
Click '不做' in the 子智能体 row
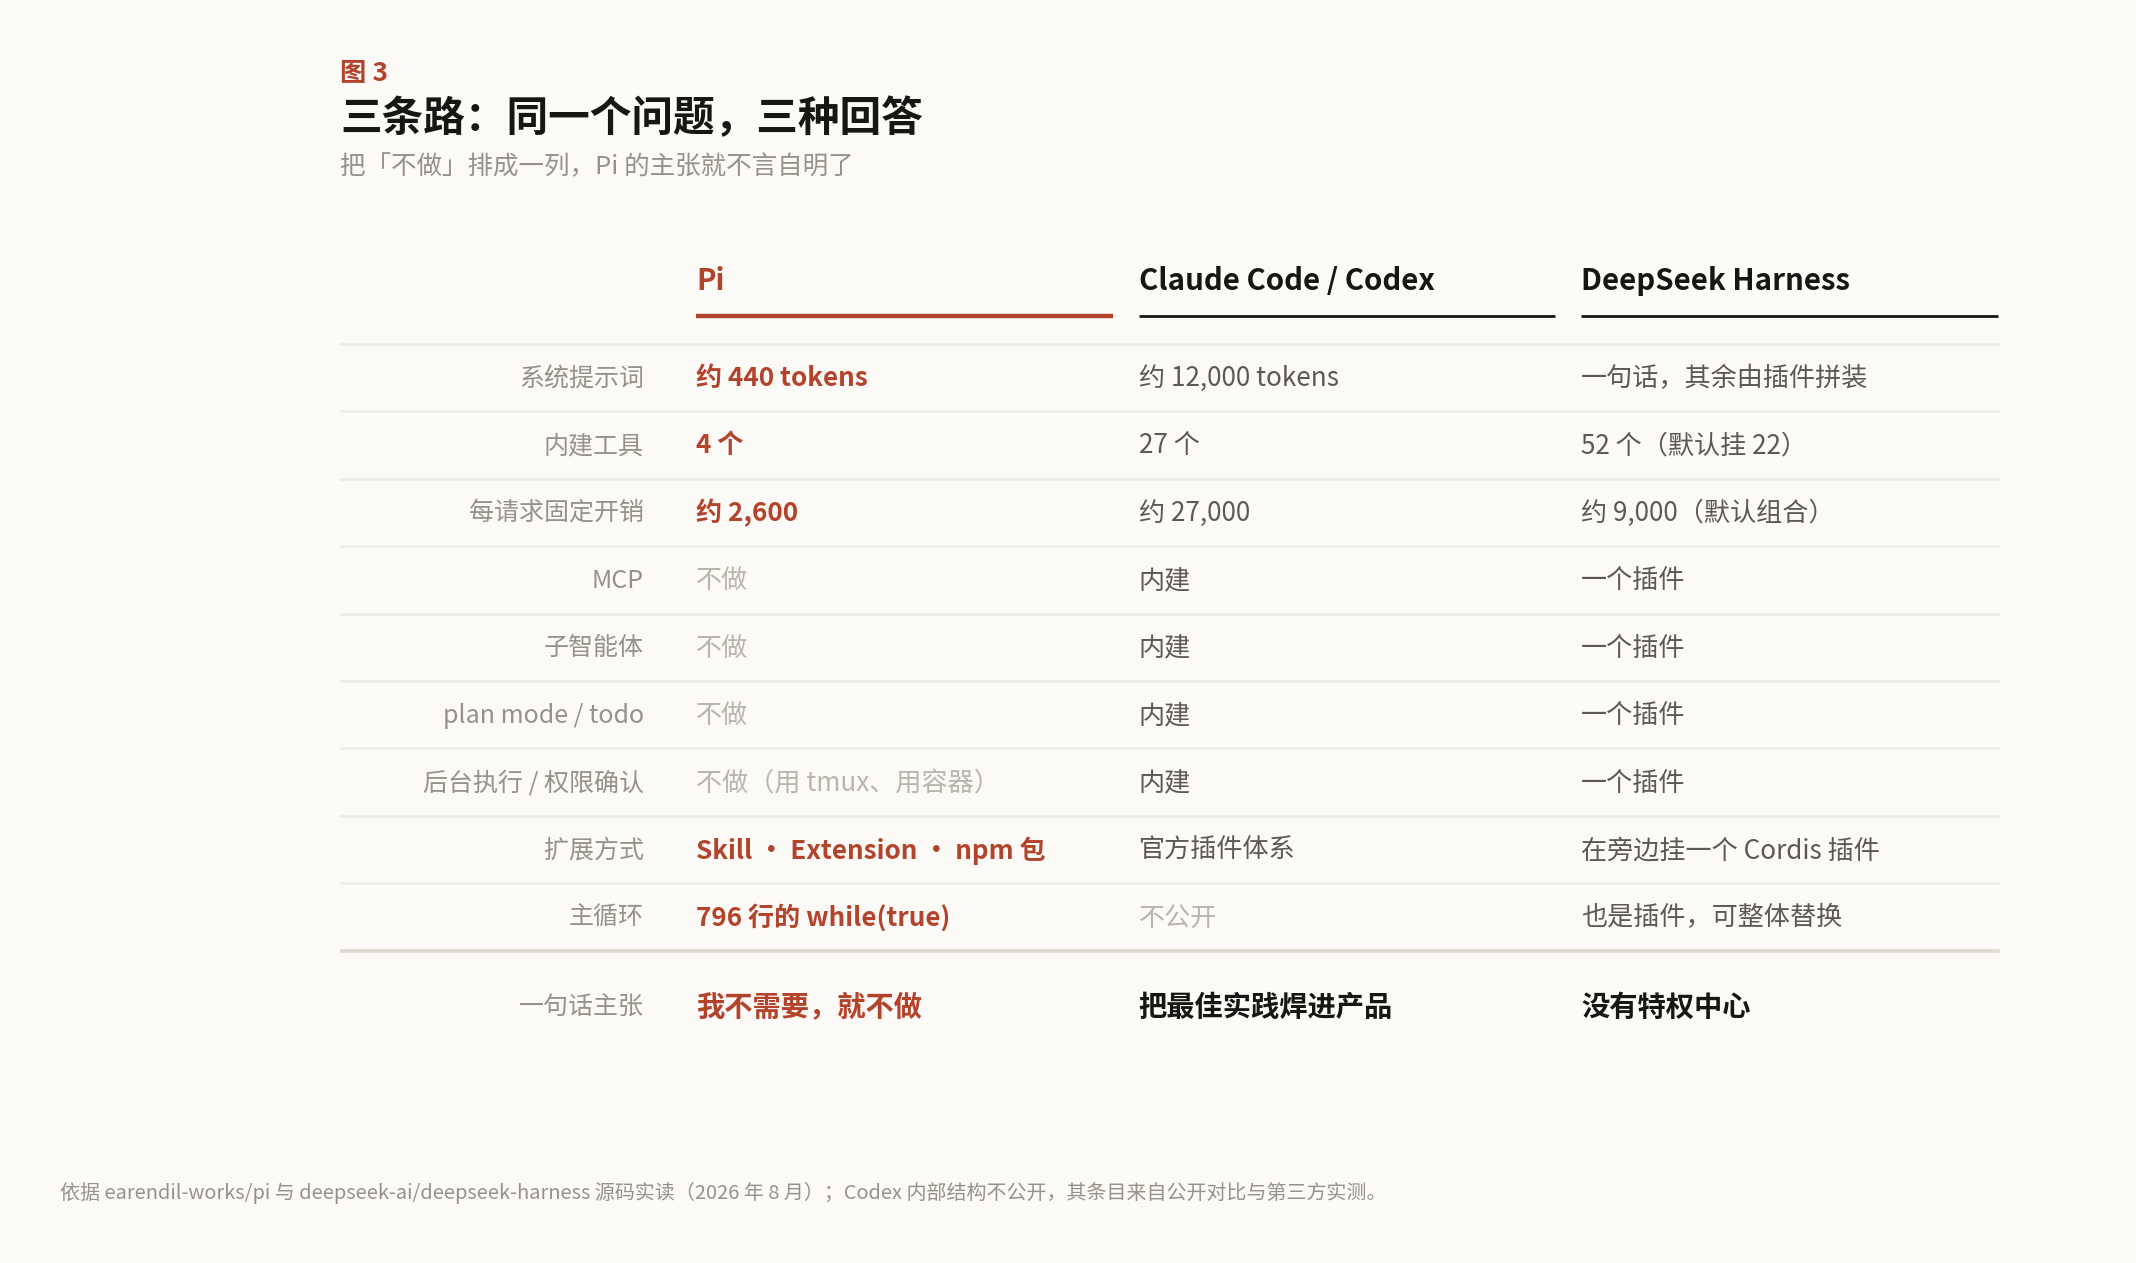tap(722, 647)
